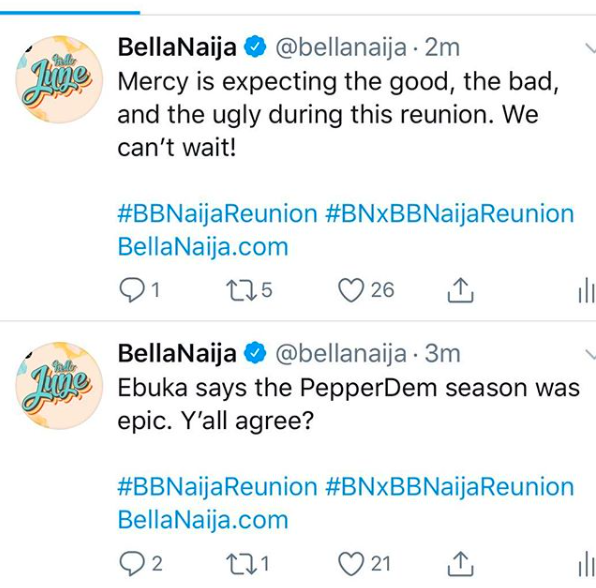The height and width of the screenshot is (588, 596).
Task: Open #BBNaijaReunion hashtag in first tweet
Action: point(217,214)
